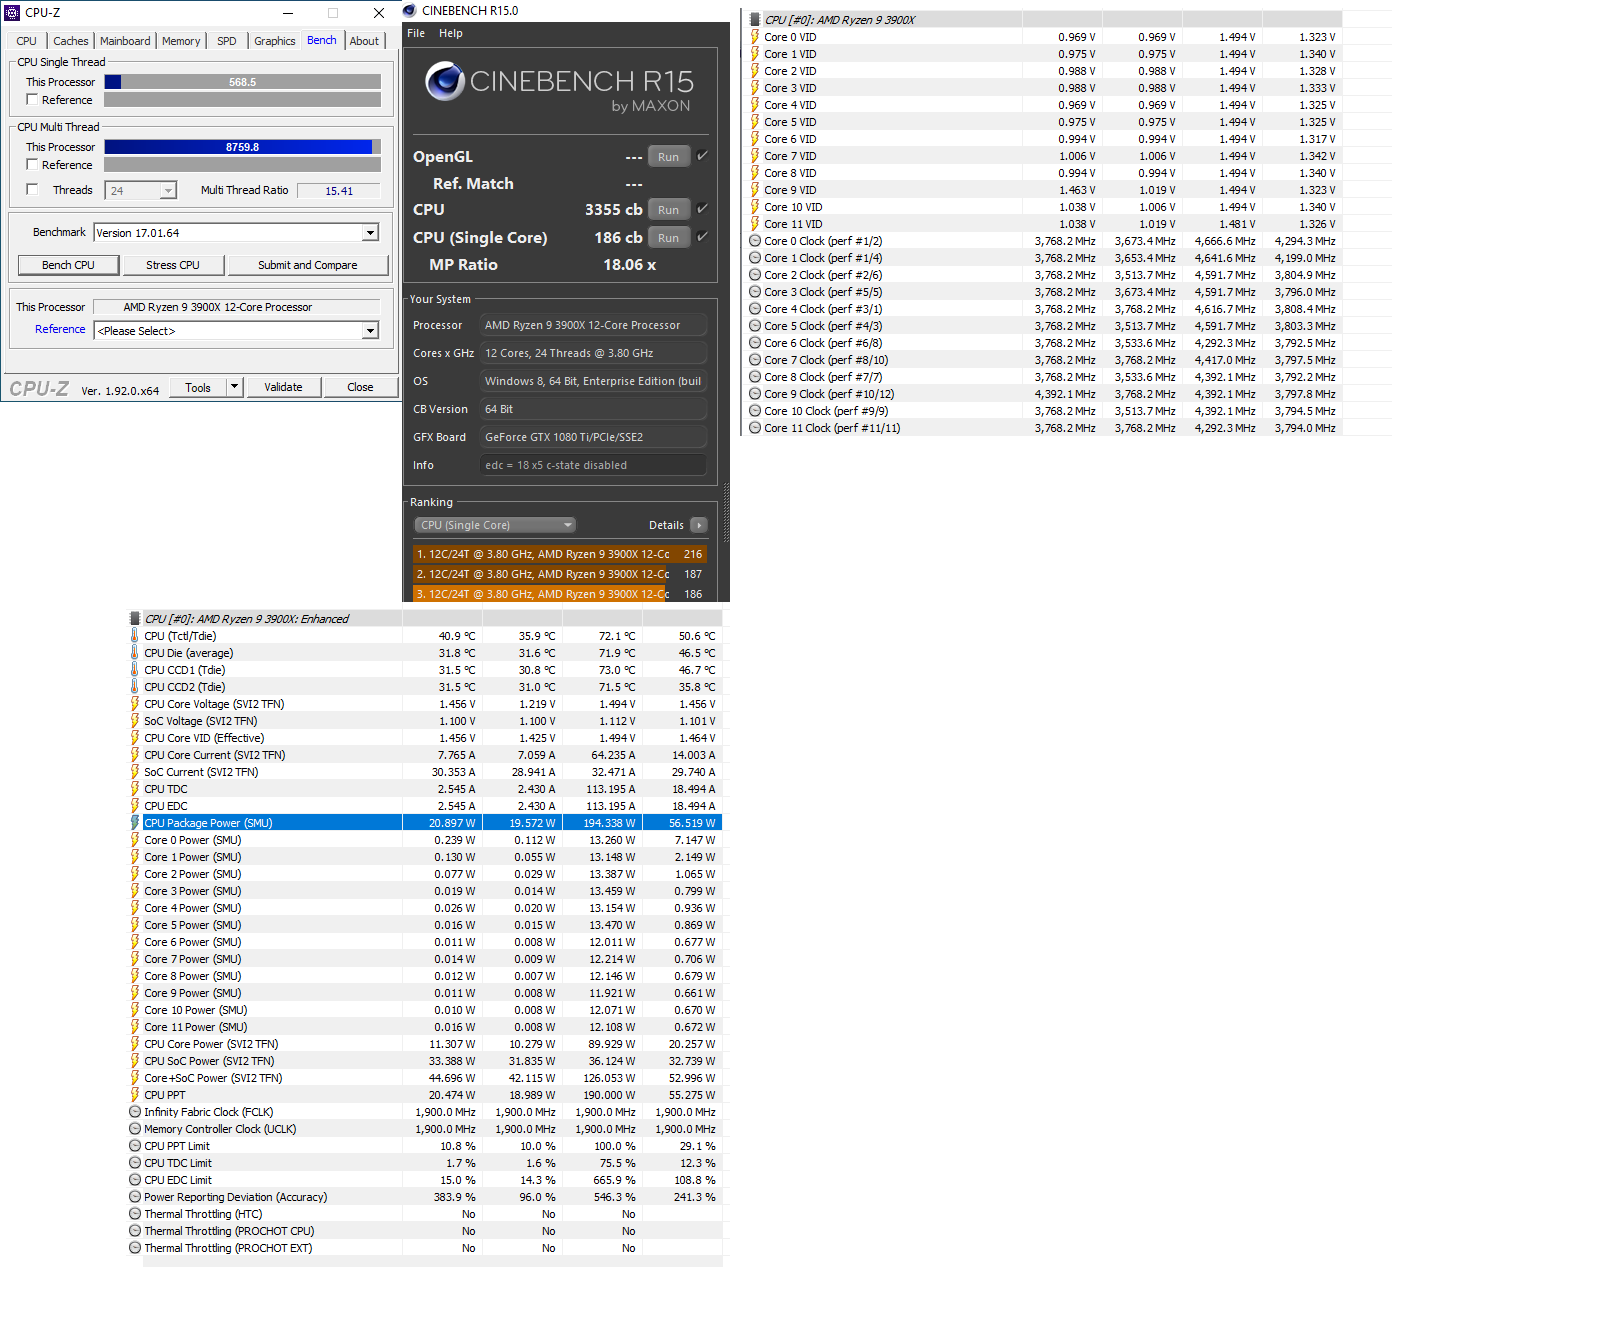
Task: Click the circle icon for Power Reporting Deviation (Accuracy)
Action: click(135, 1196)
